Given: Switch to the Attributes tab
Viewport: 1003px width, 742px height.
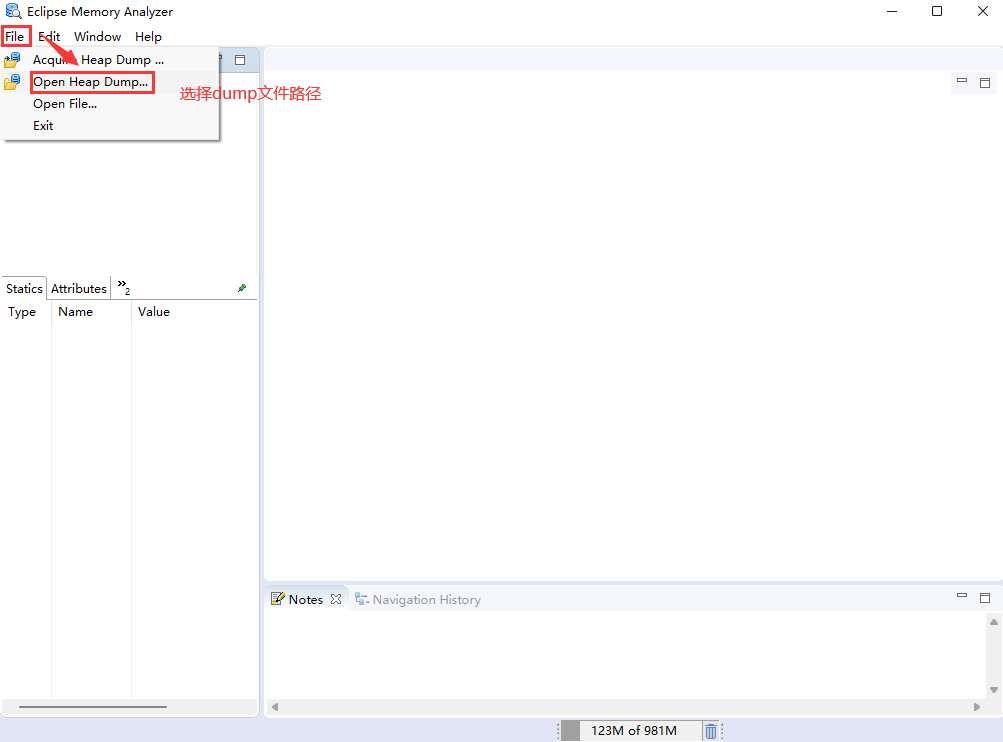Looking at the screenshot, I should (x=79, y=289).
